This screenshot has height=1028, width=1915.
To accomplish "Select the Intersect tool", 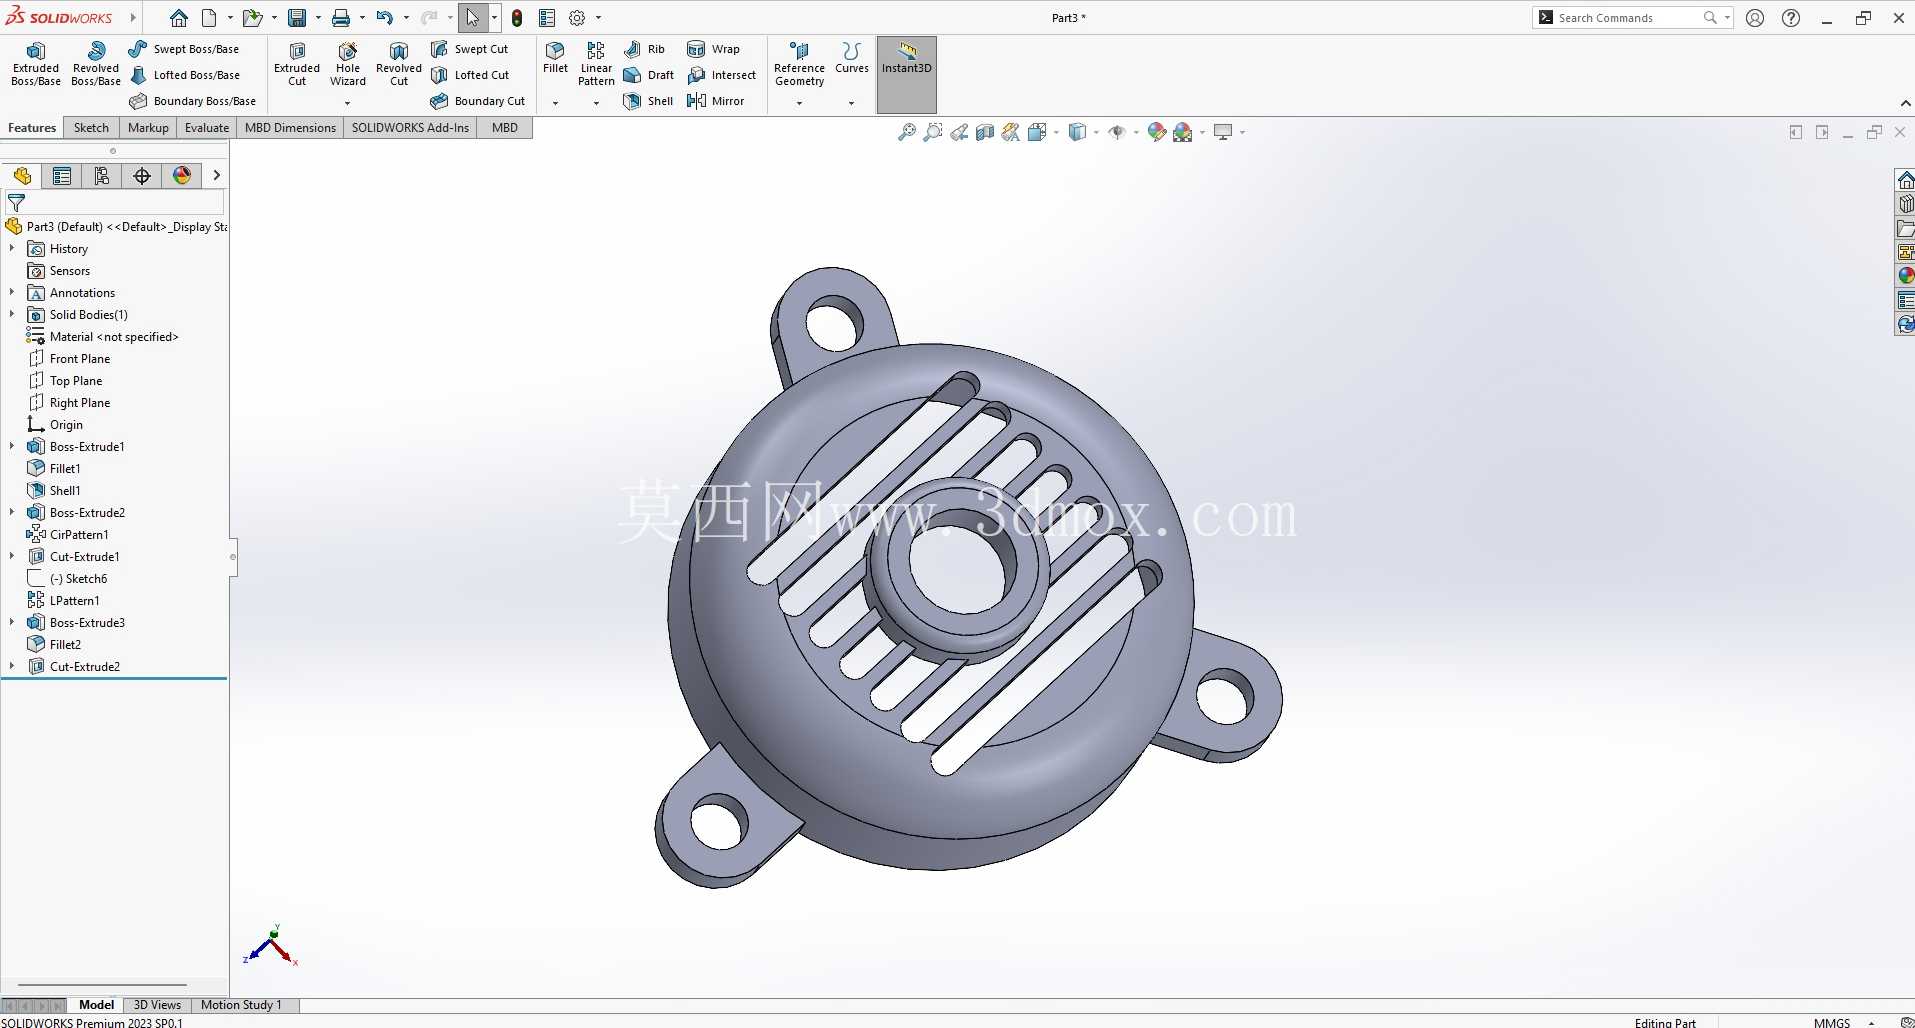I will coord(721,75).
